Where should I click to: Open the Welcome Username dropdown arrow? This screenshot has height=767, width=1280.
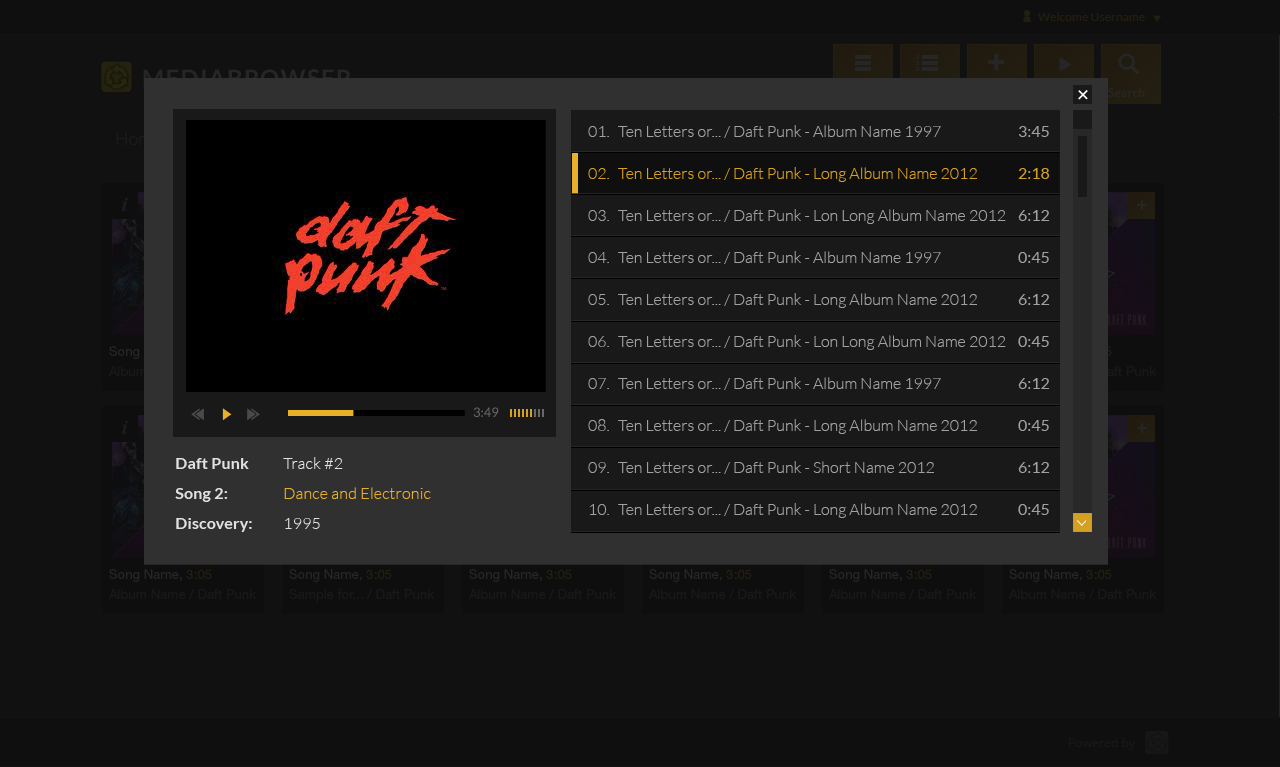[x=1157, y=18]
